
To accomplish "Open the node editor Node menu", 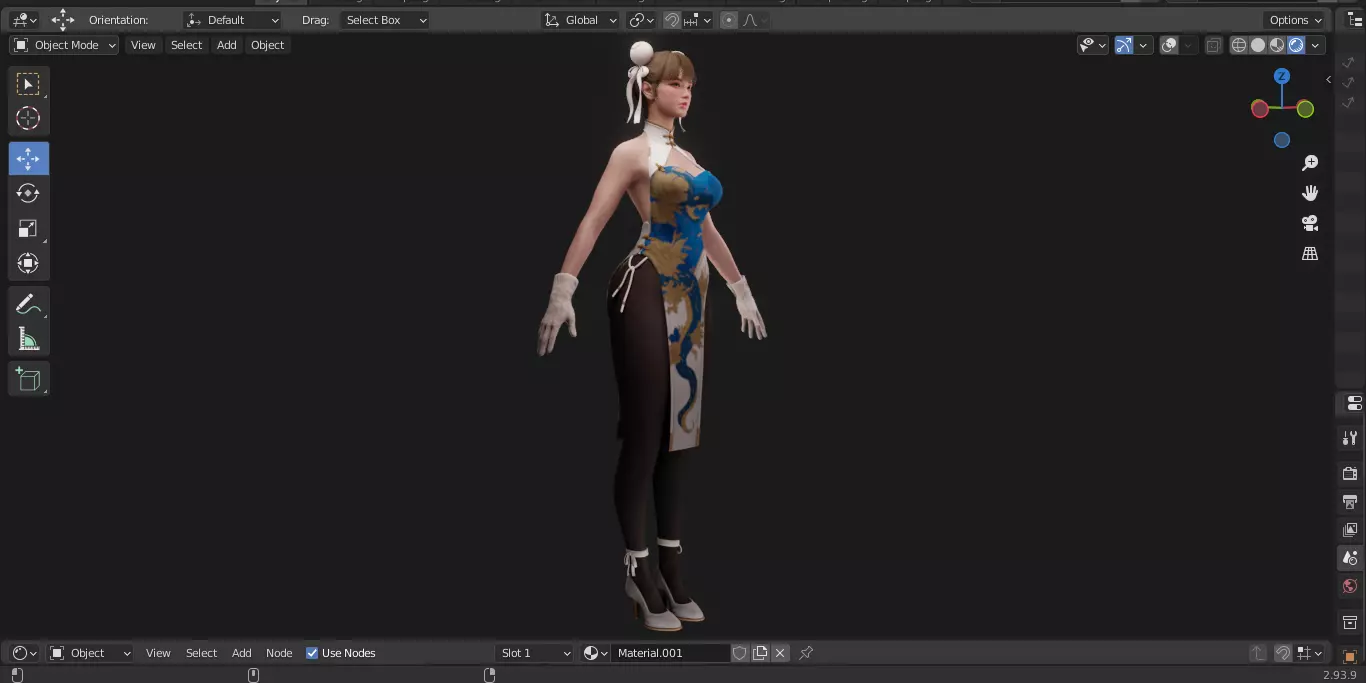I will pyautogui.click(x=279, y=653).
